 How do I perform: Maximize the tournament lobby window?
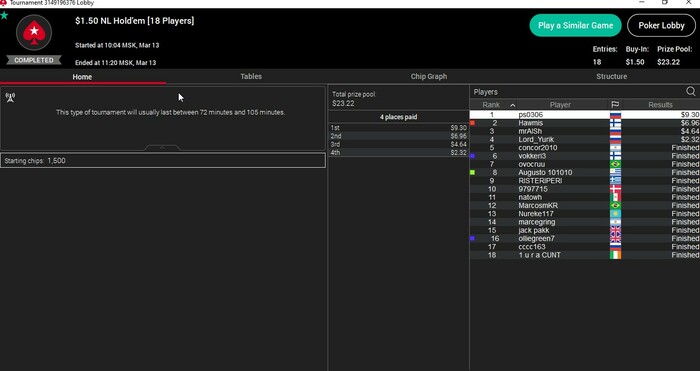point(665,2)
